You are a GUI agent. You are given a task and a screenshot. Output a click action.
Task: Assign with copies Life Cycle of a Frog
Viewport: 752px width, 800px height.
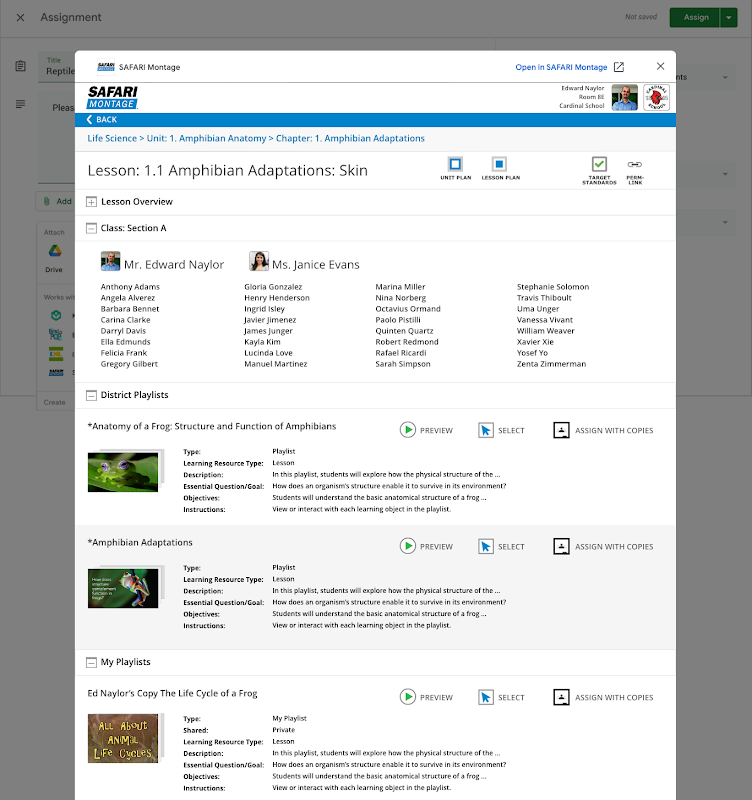(603, 697)
